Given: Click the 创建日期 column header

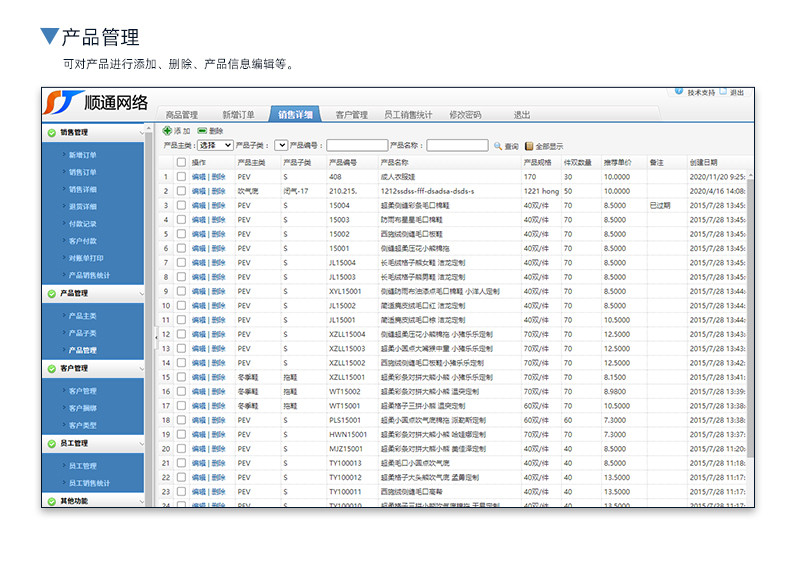Looking at the screenshot, I should click(704, 163).
